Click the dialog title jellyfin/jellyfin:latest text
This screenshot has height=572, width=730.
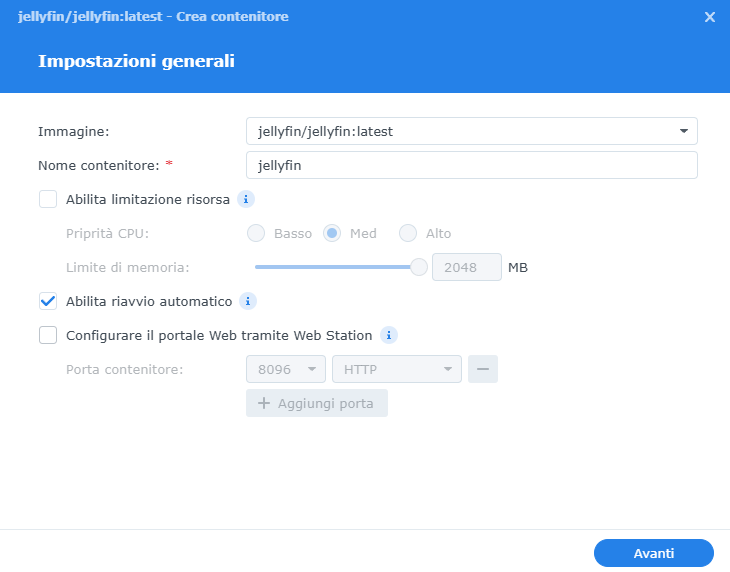[x=90, y=17]
